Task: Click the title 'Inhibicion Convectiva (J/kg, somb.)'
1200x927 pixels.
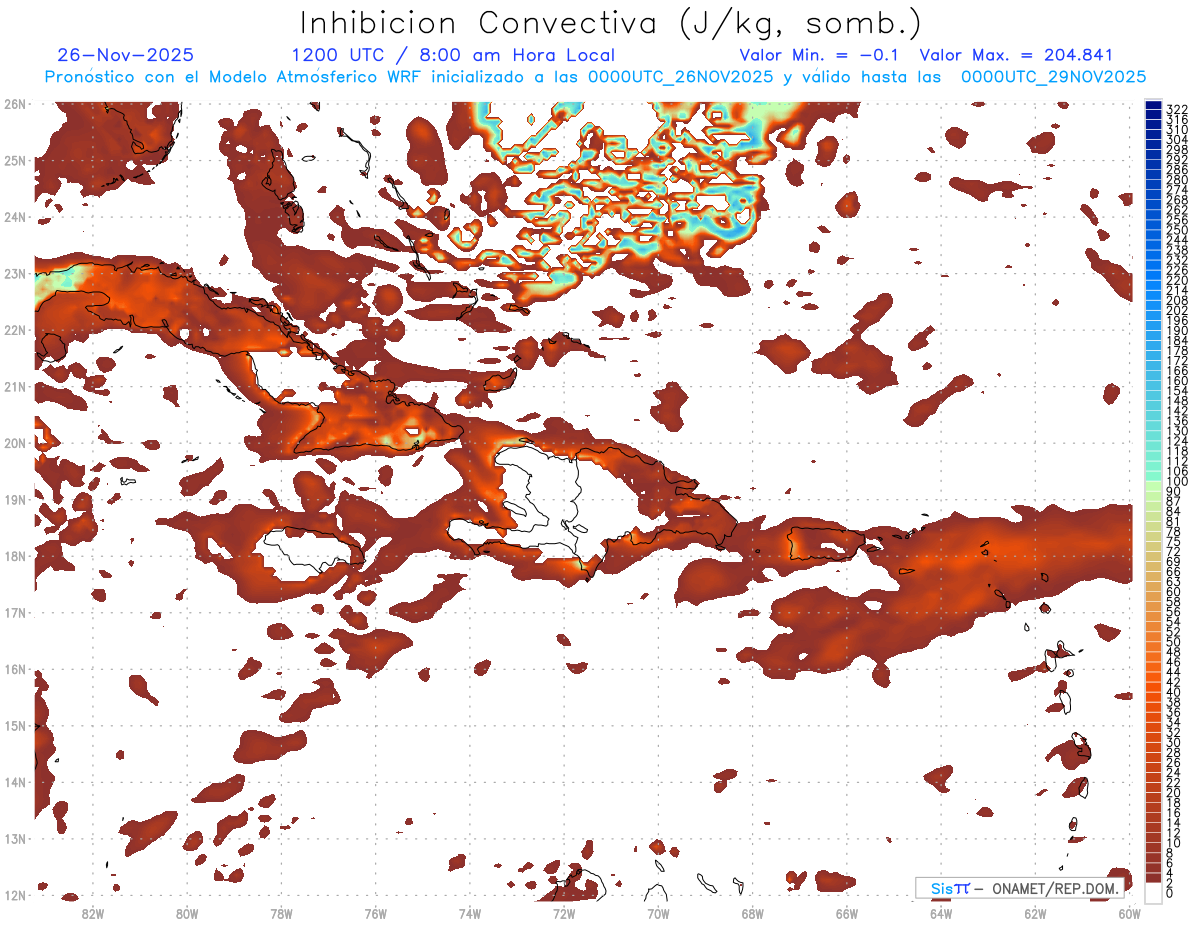Action: coord(612,23)
